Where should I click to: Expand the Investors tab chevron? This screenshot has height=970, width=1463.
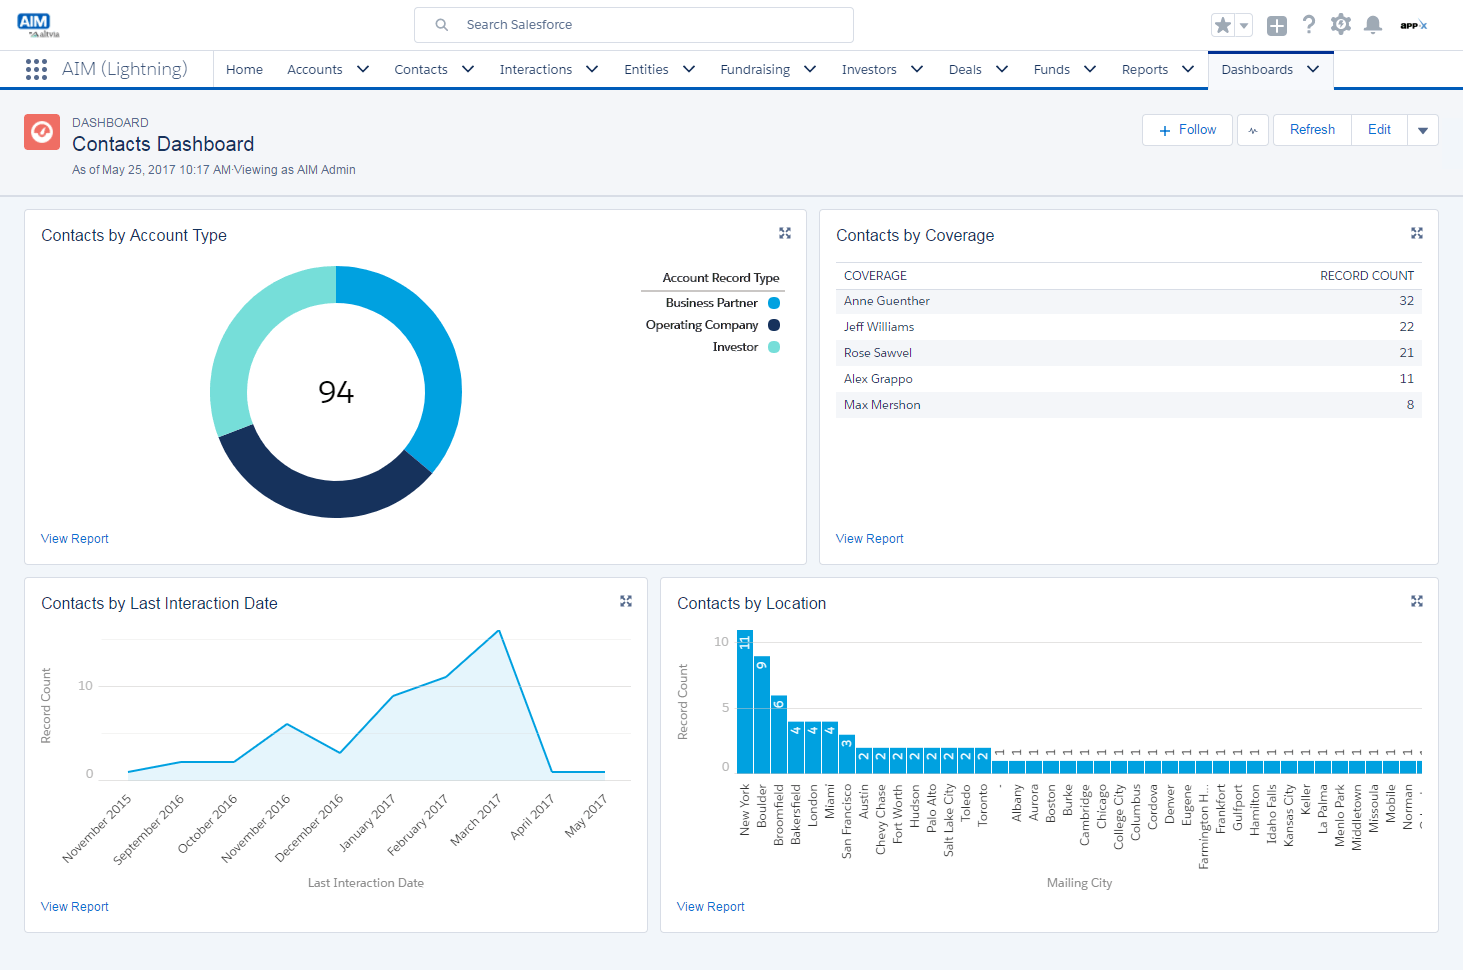[x=917, y=69]
